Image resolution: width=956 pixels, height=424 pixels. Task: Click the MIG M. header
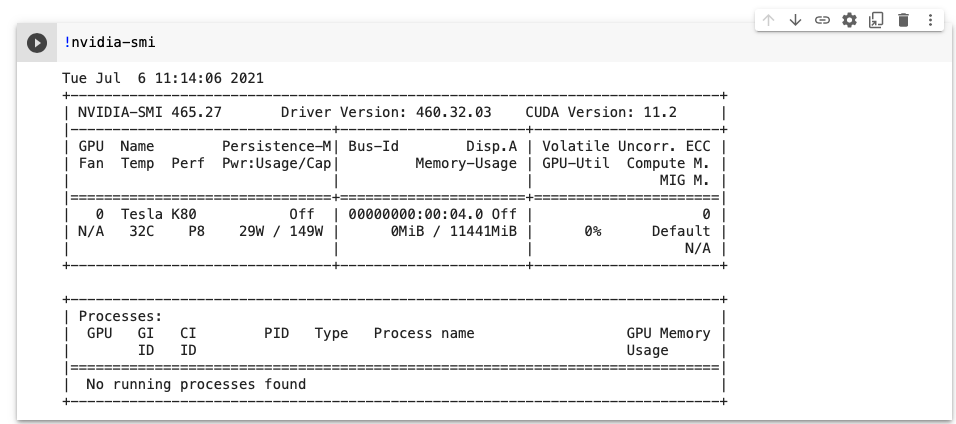685,181
